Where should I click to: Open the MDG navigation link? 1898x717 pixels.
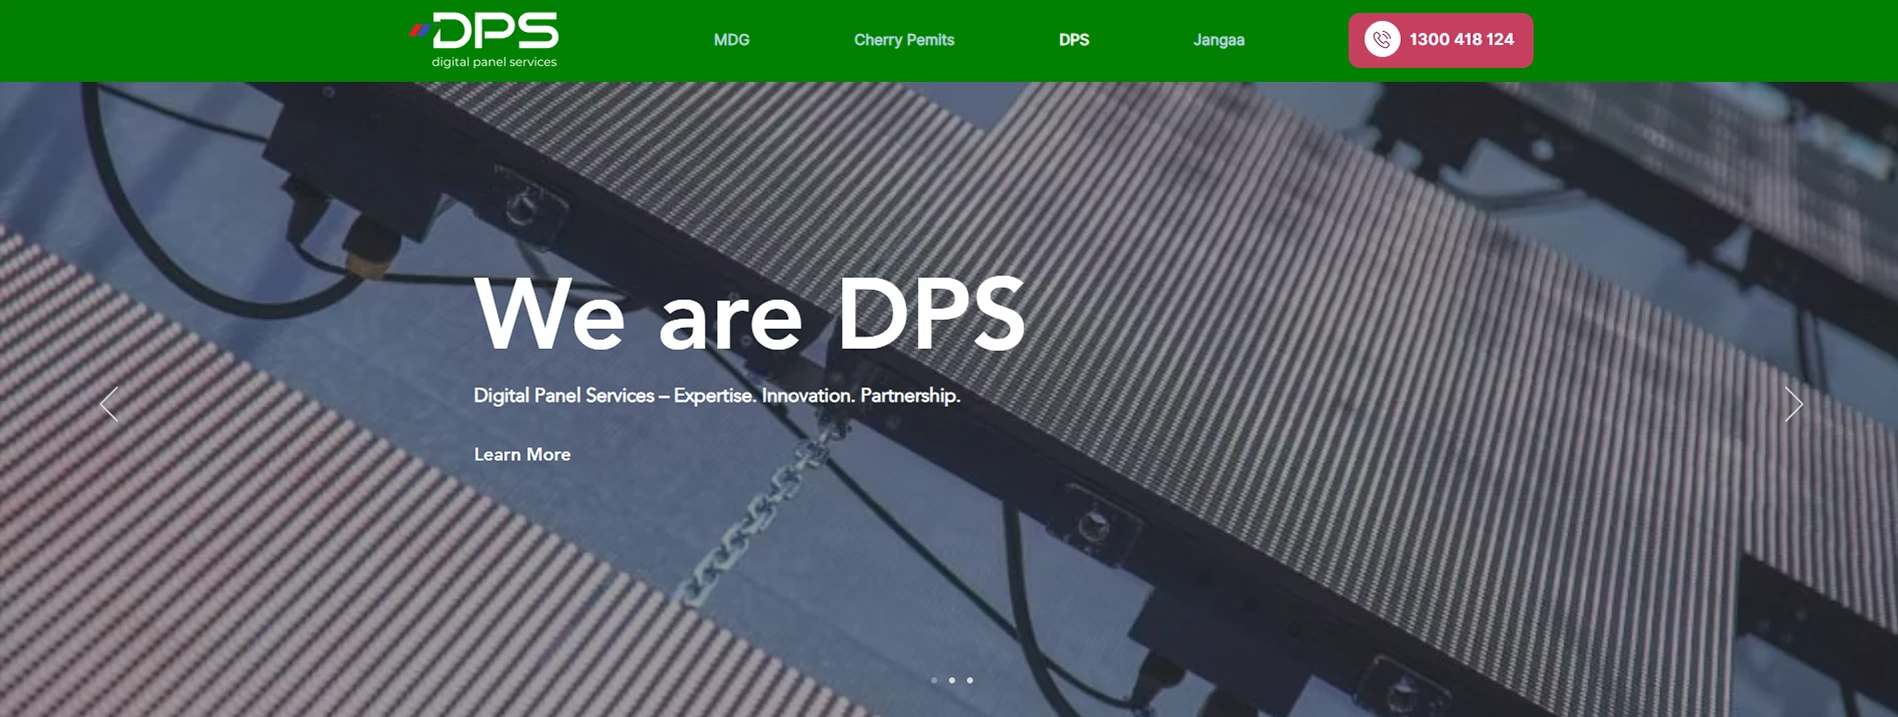(x=731, y=40)
